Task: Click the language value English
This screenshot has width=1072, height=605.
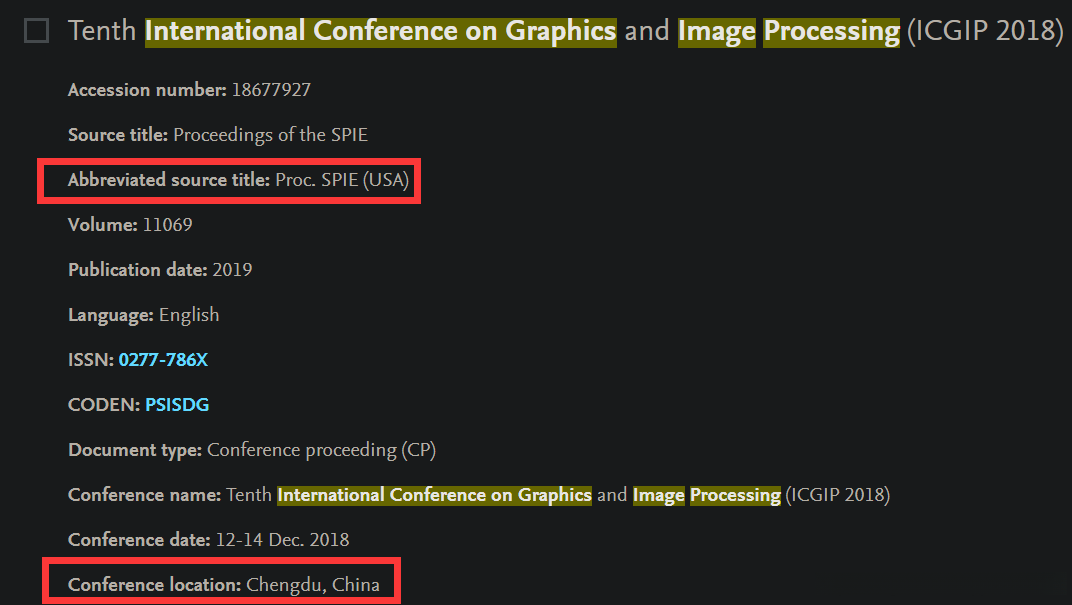Action: (x=189, y=315)
